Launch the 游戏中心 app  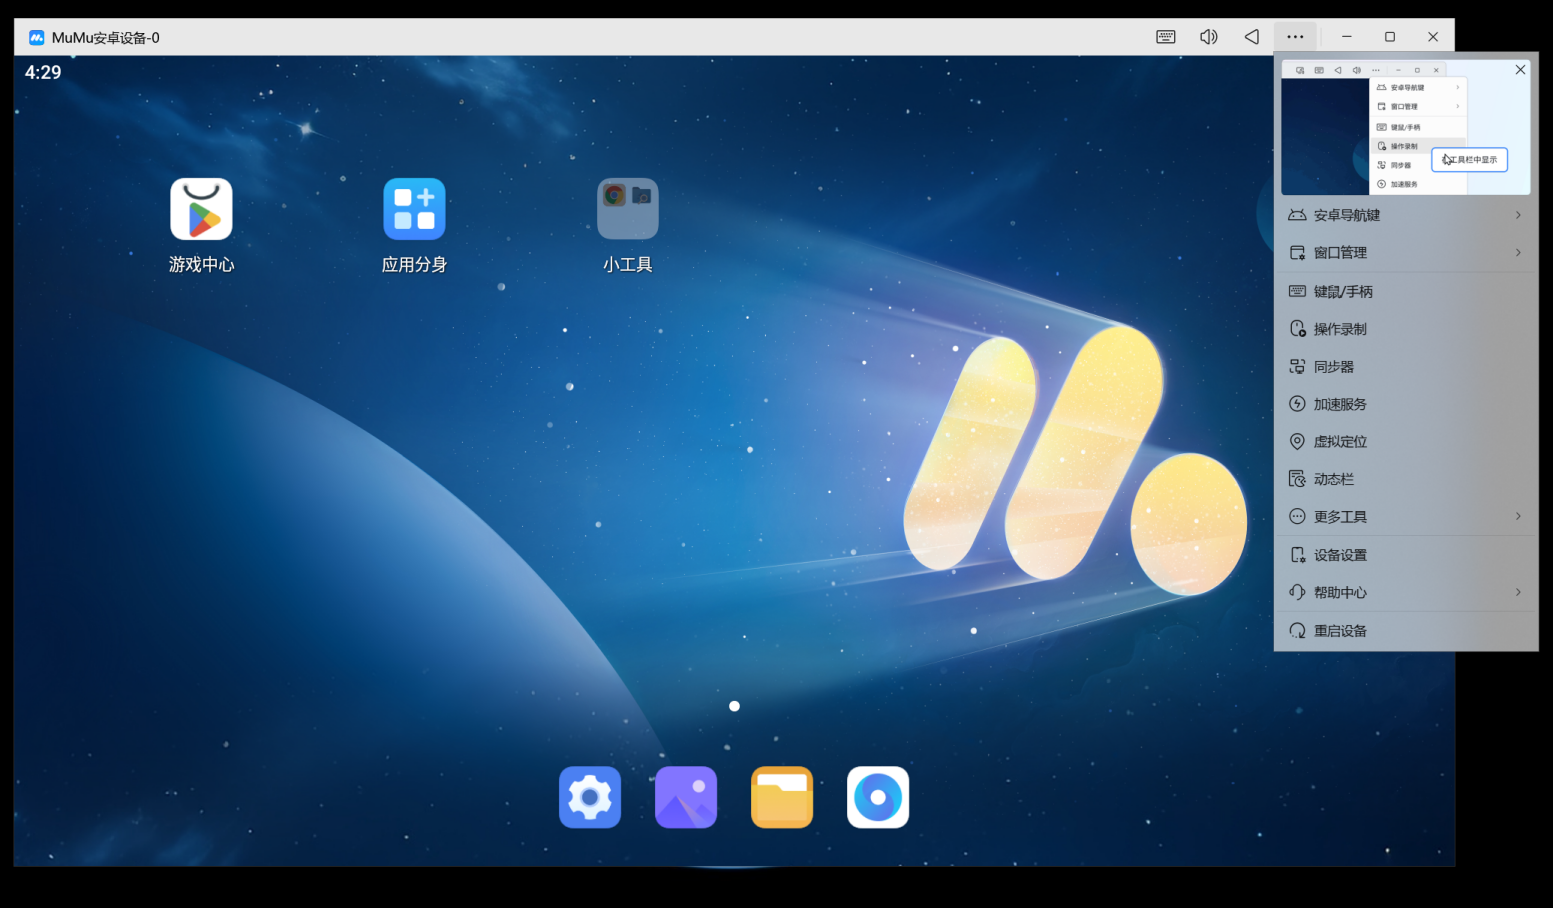(x=201, y=209)
